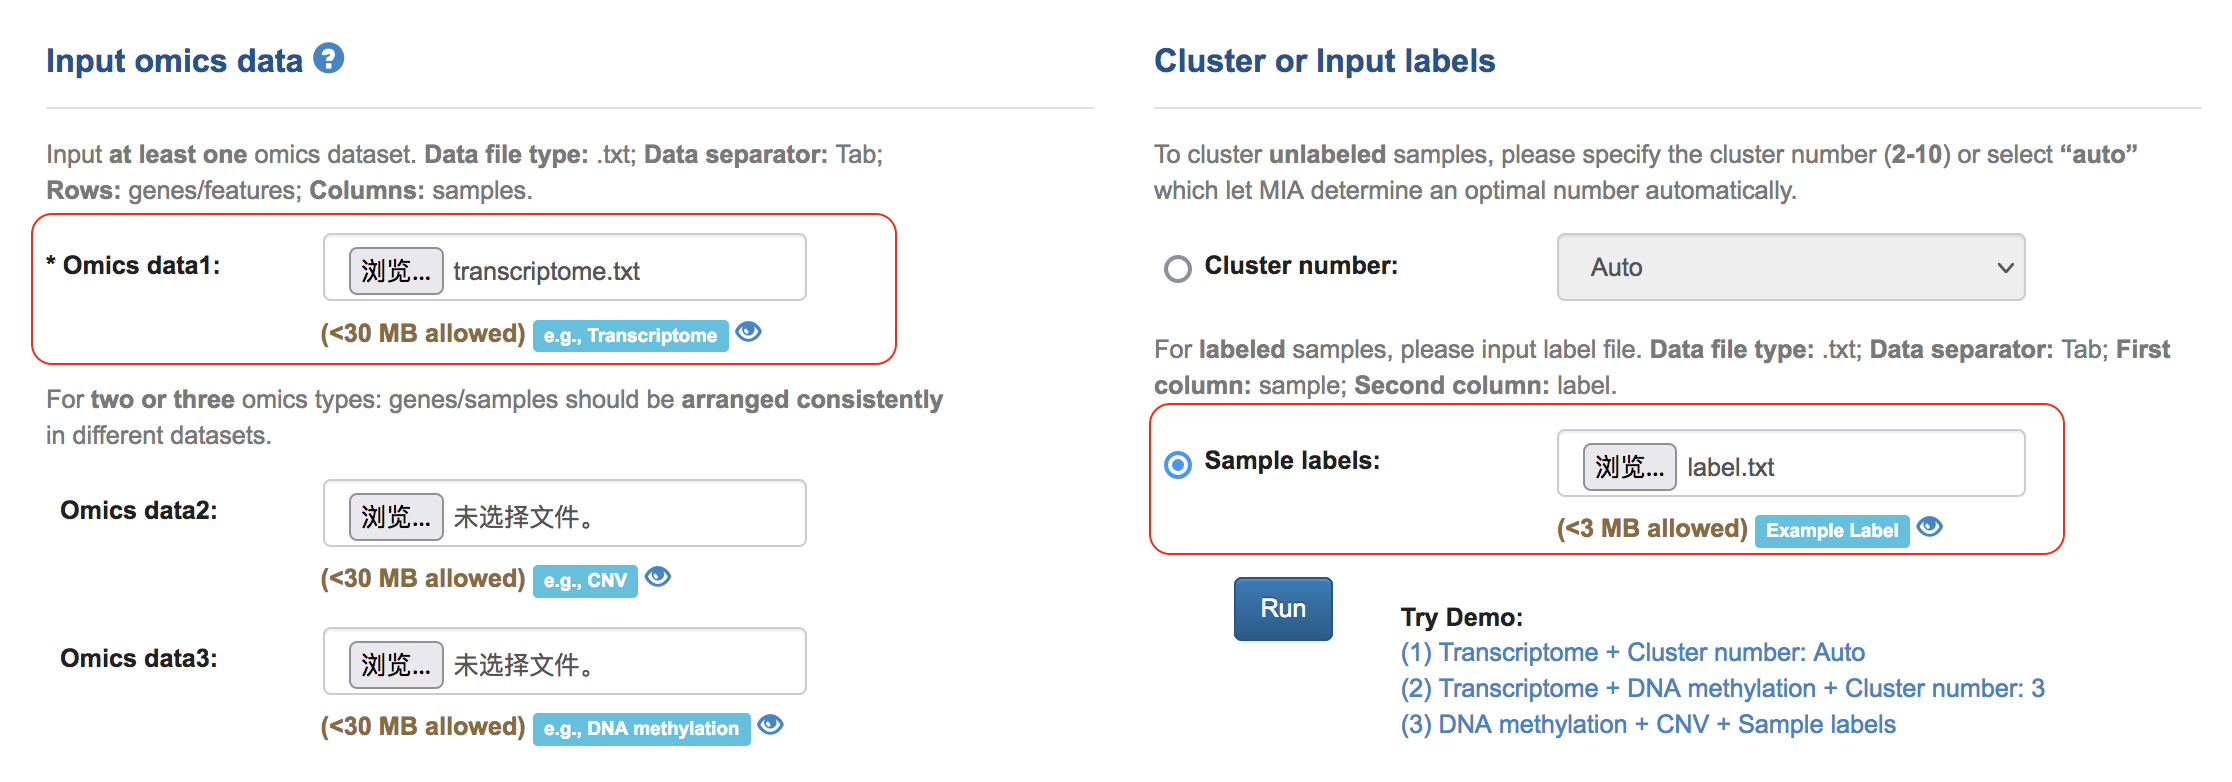2232x782 pixels.
Task: Browse file for Omics data2
Action: [395, 516]
